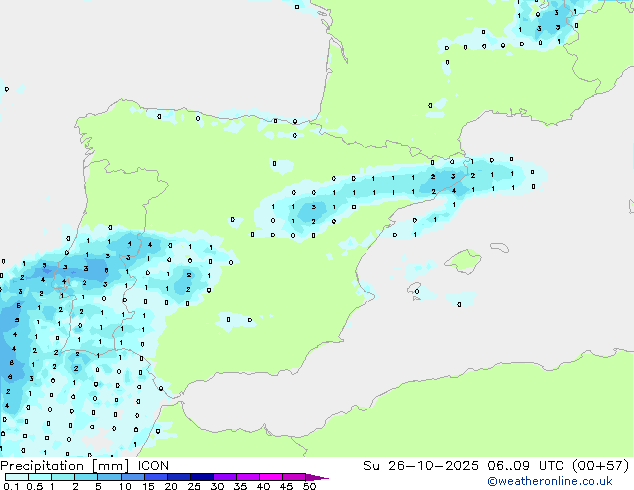Click the '50' scale label
Viewport: 634px width, 490px height.
coord(309,486)
